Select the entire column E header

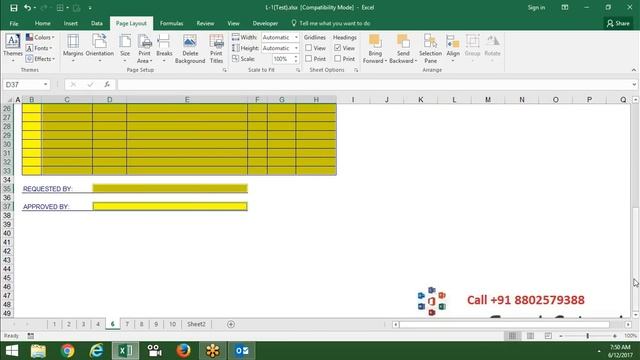pyautogui.click(x=187, y=100)
